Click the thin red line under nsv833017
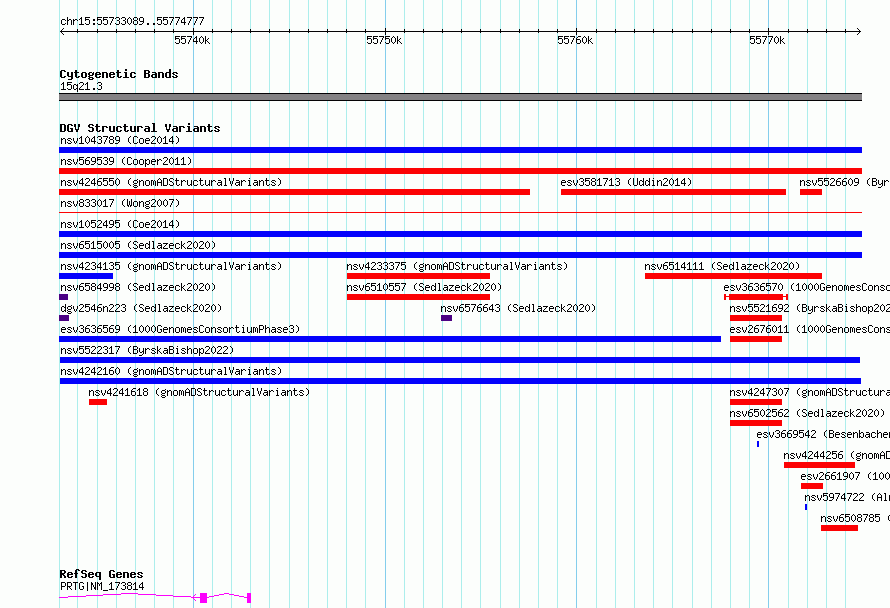Viewport: 890px width, 608px height. [x=460, y=212]
